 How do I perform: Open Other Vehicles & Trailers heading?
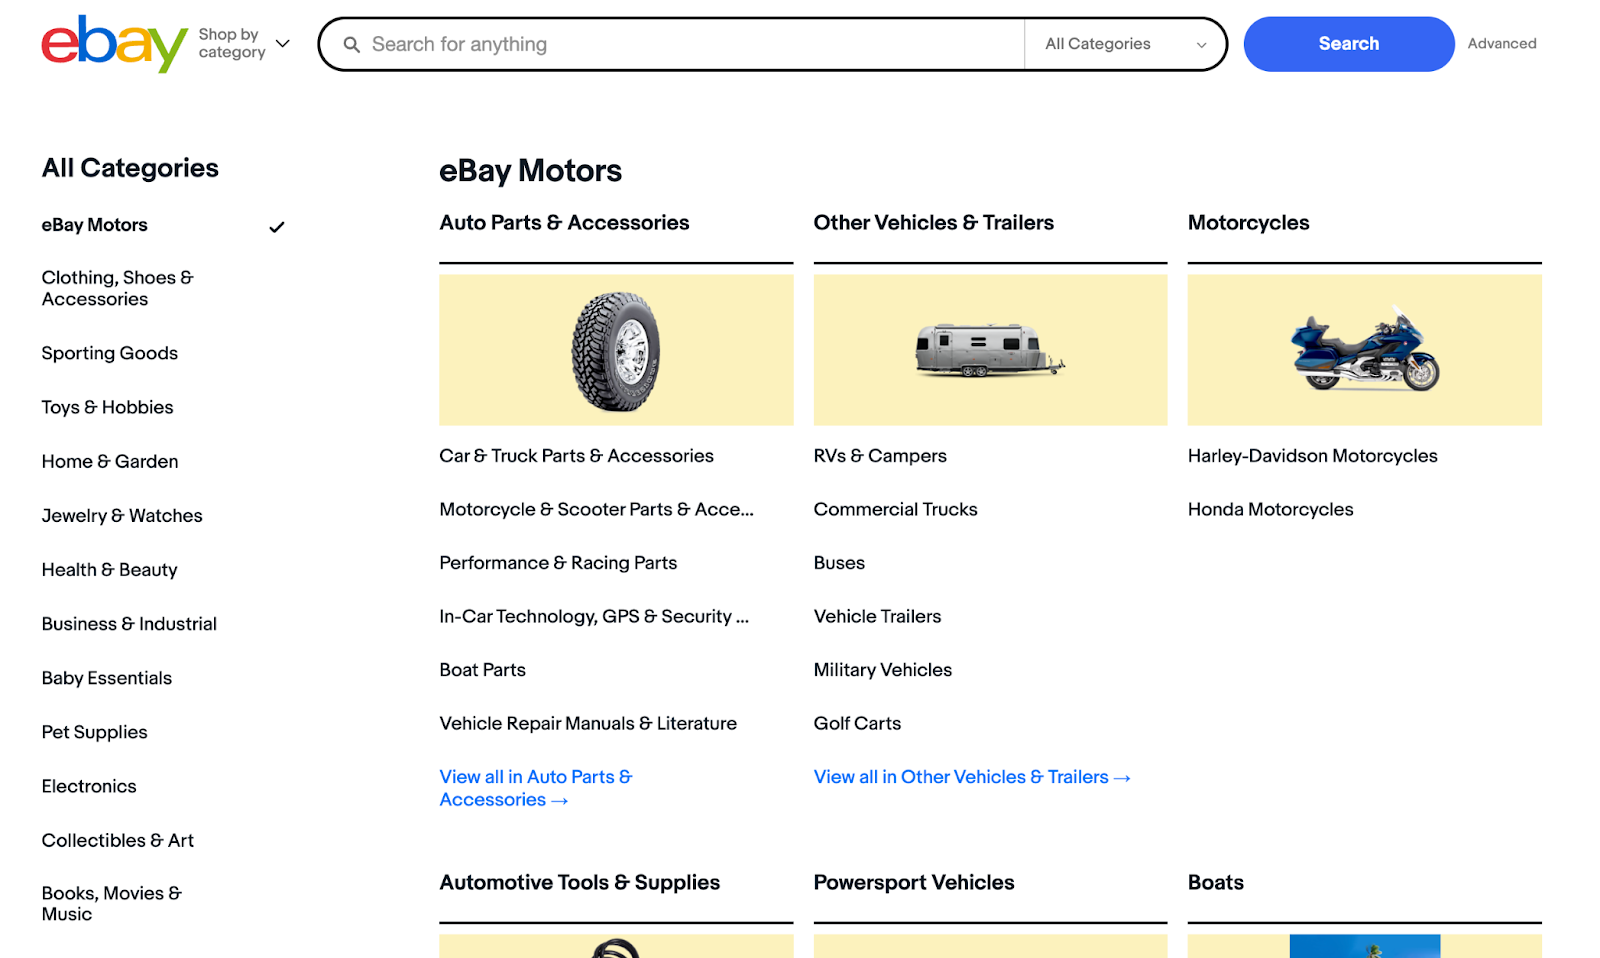click(x=934, y=223)
